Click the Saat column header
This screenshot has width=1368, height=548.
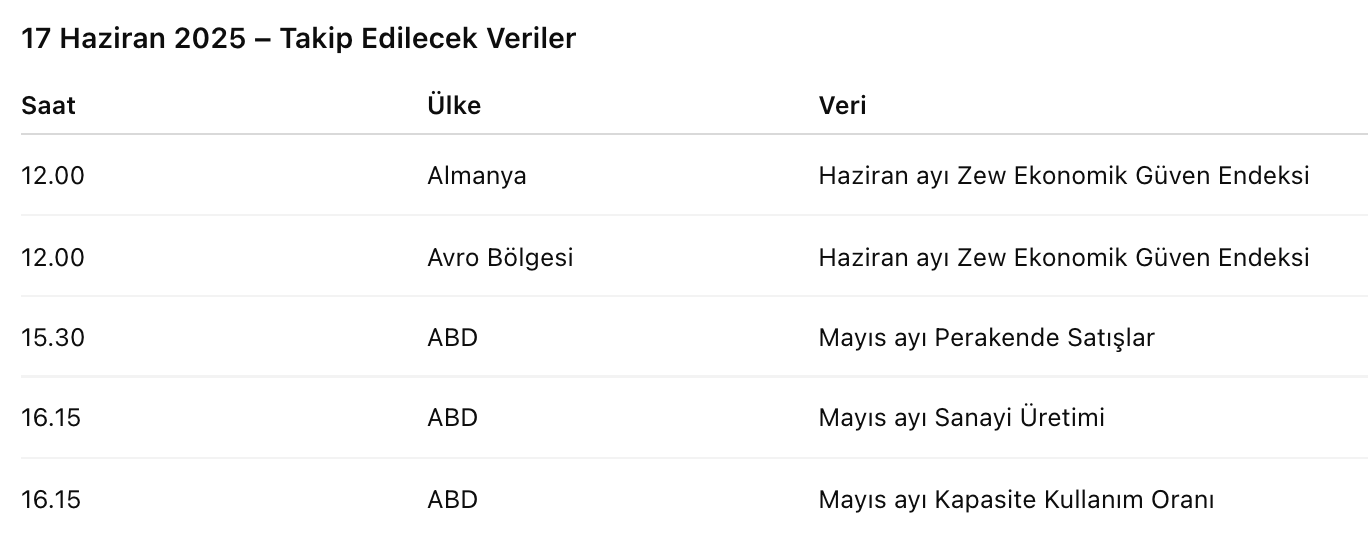[48, 105]
